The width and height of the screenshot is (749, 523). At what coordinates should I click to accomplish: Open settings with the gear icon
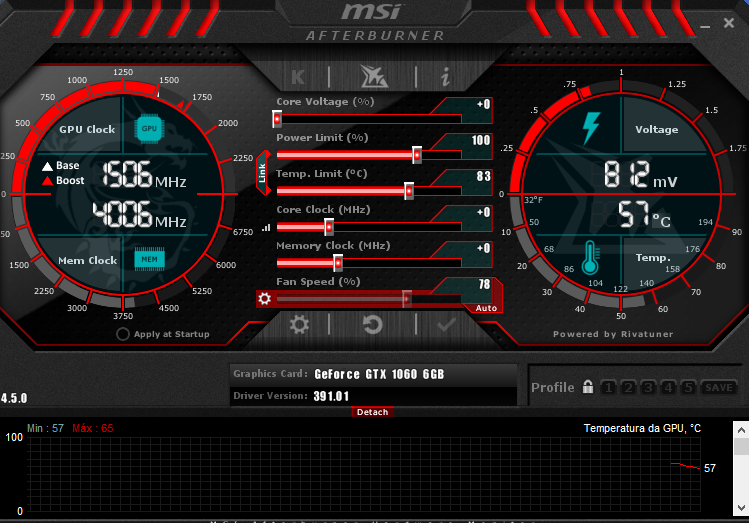[300, 325]
